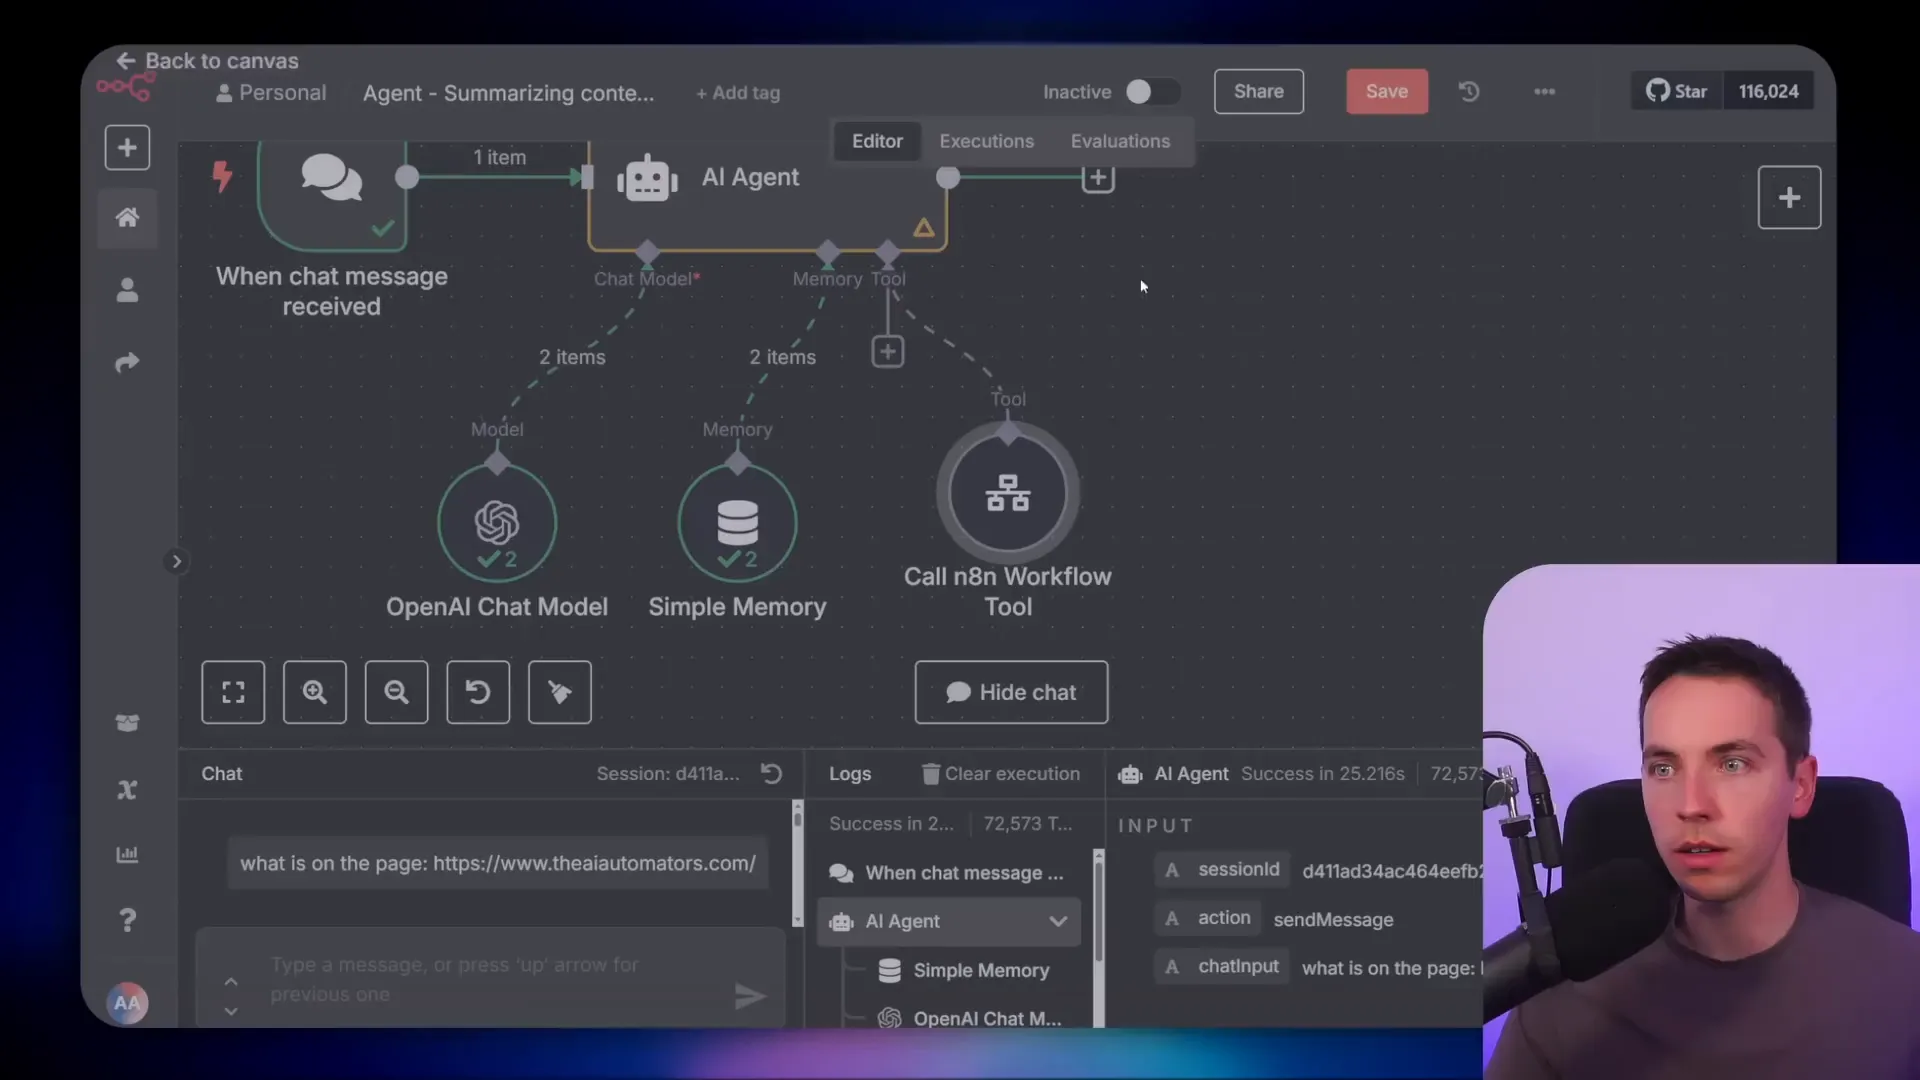1920x1080 pixels.
Task: Click the Hide chat button
Action: 1011,692
